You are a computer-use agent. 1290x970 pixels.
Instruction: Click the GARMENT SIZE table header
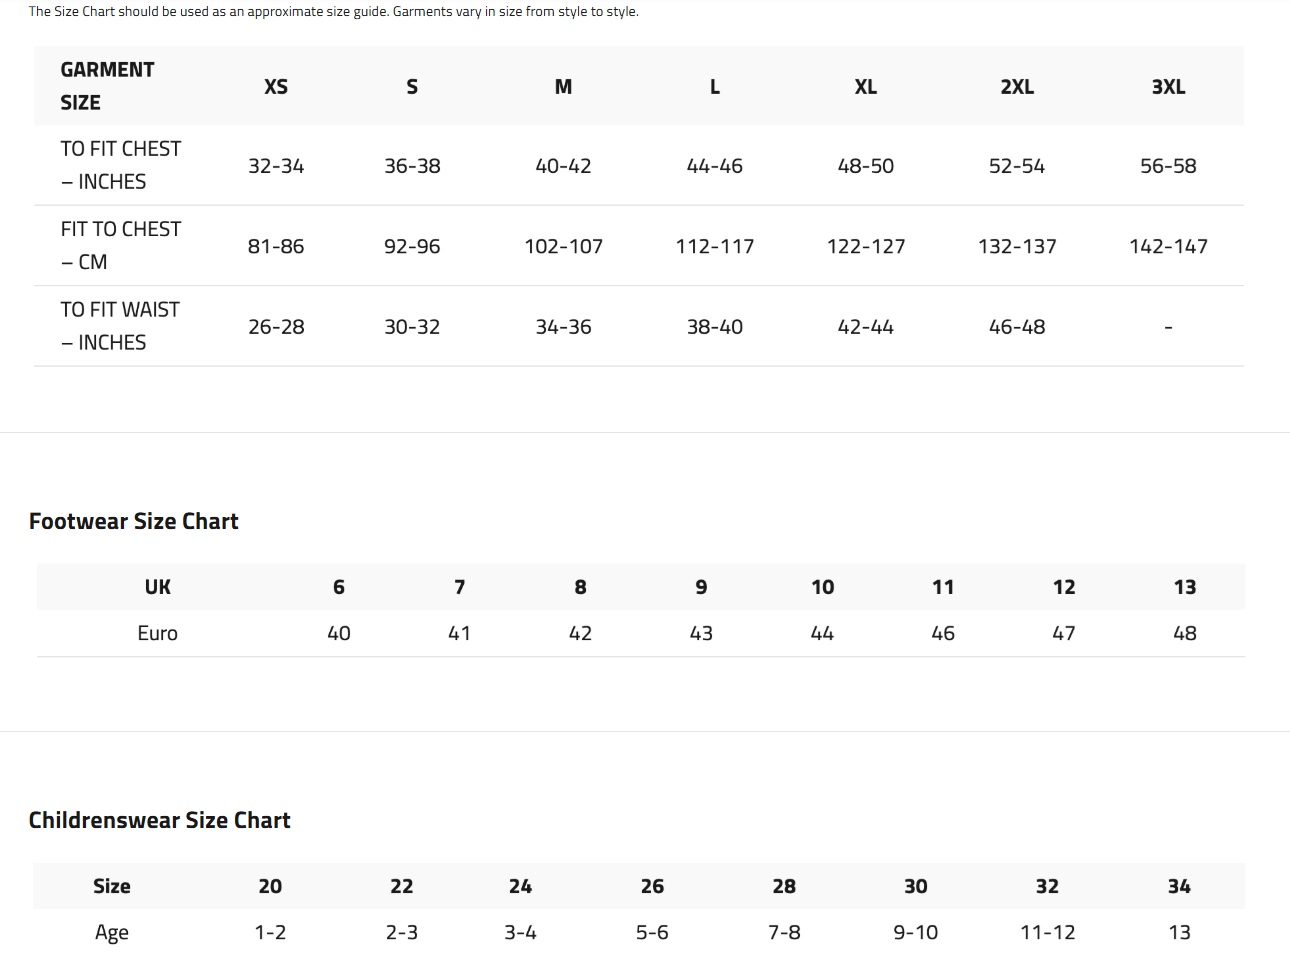107,86
